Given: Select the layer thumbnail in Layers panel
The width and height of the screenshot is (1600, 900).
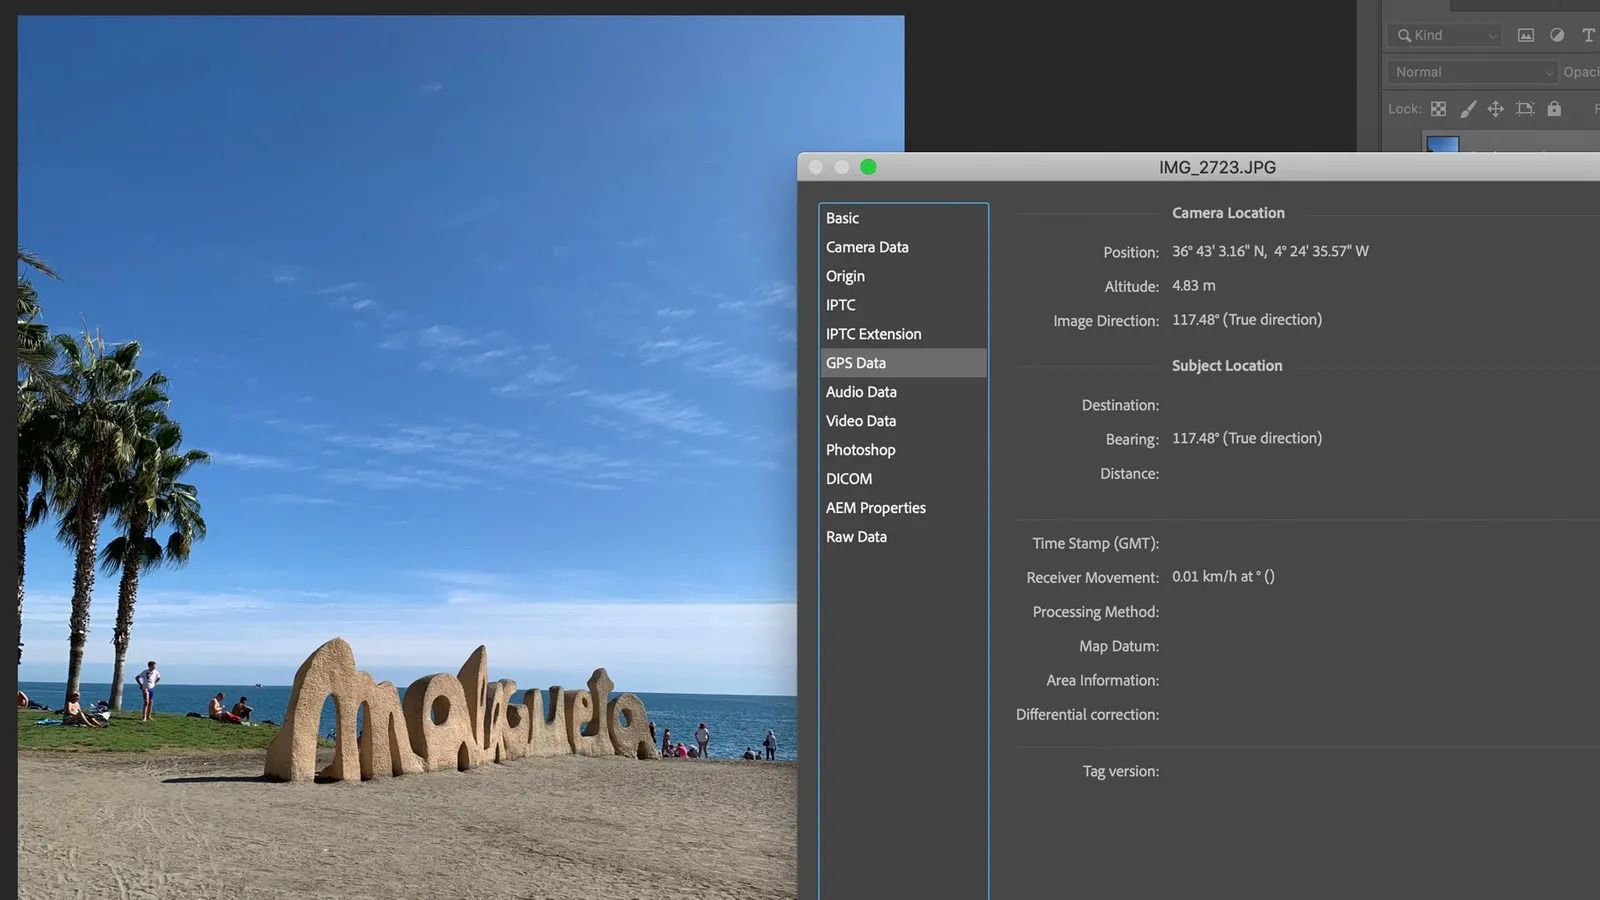Looking at the screenshot, I should 1442,144.
